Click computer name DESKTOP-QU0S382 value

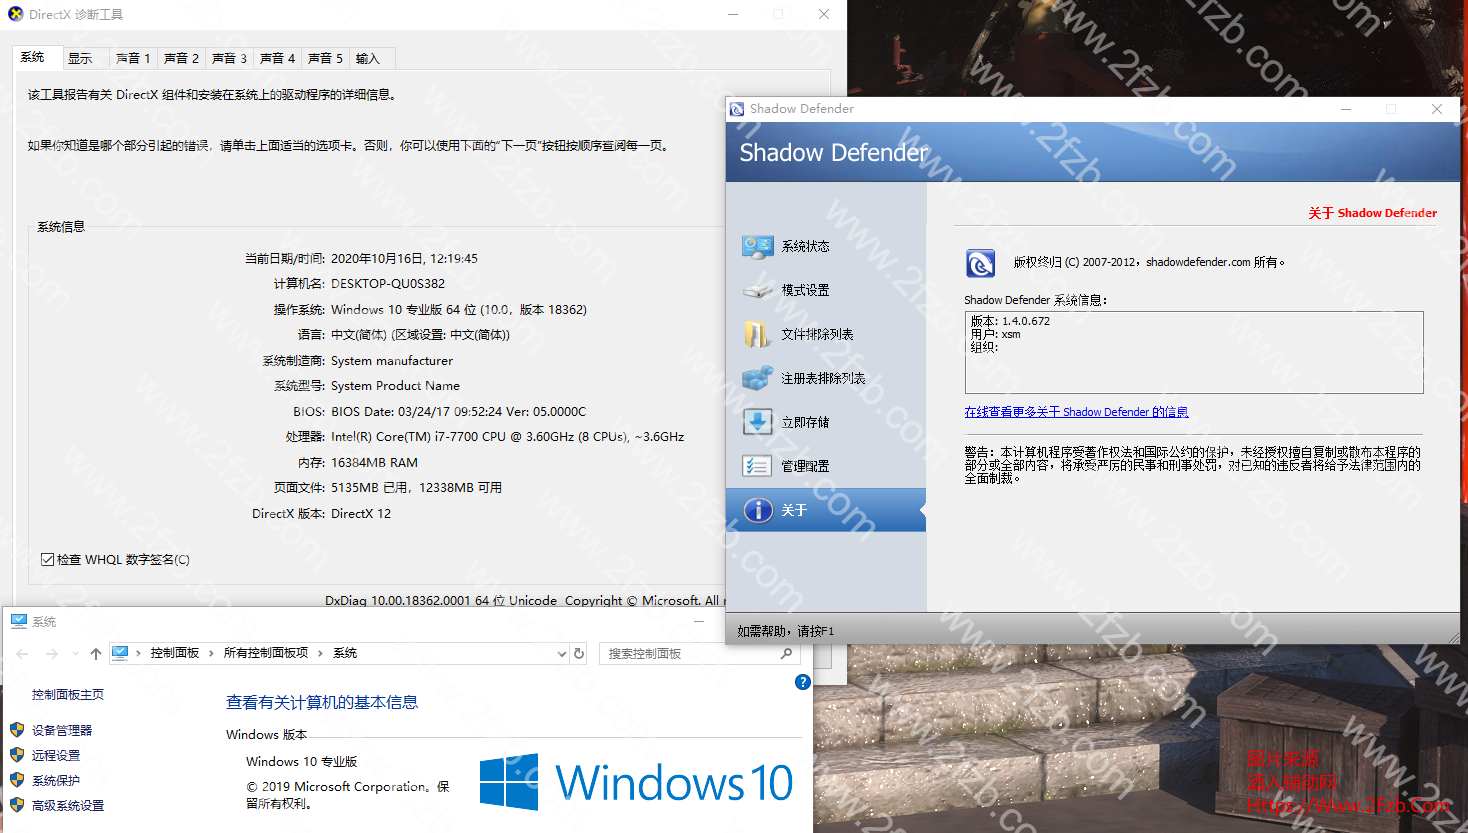[x=388, y=284]
